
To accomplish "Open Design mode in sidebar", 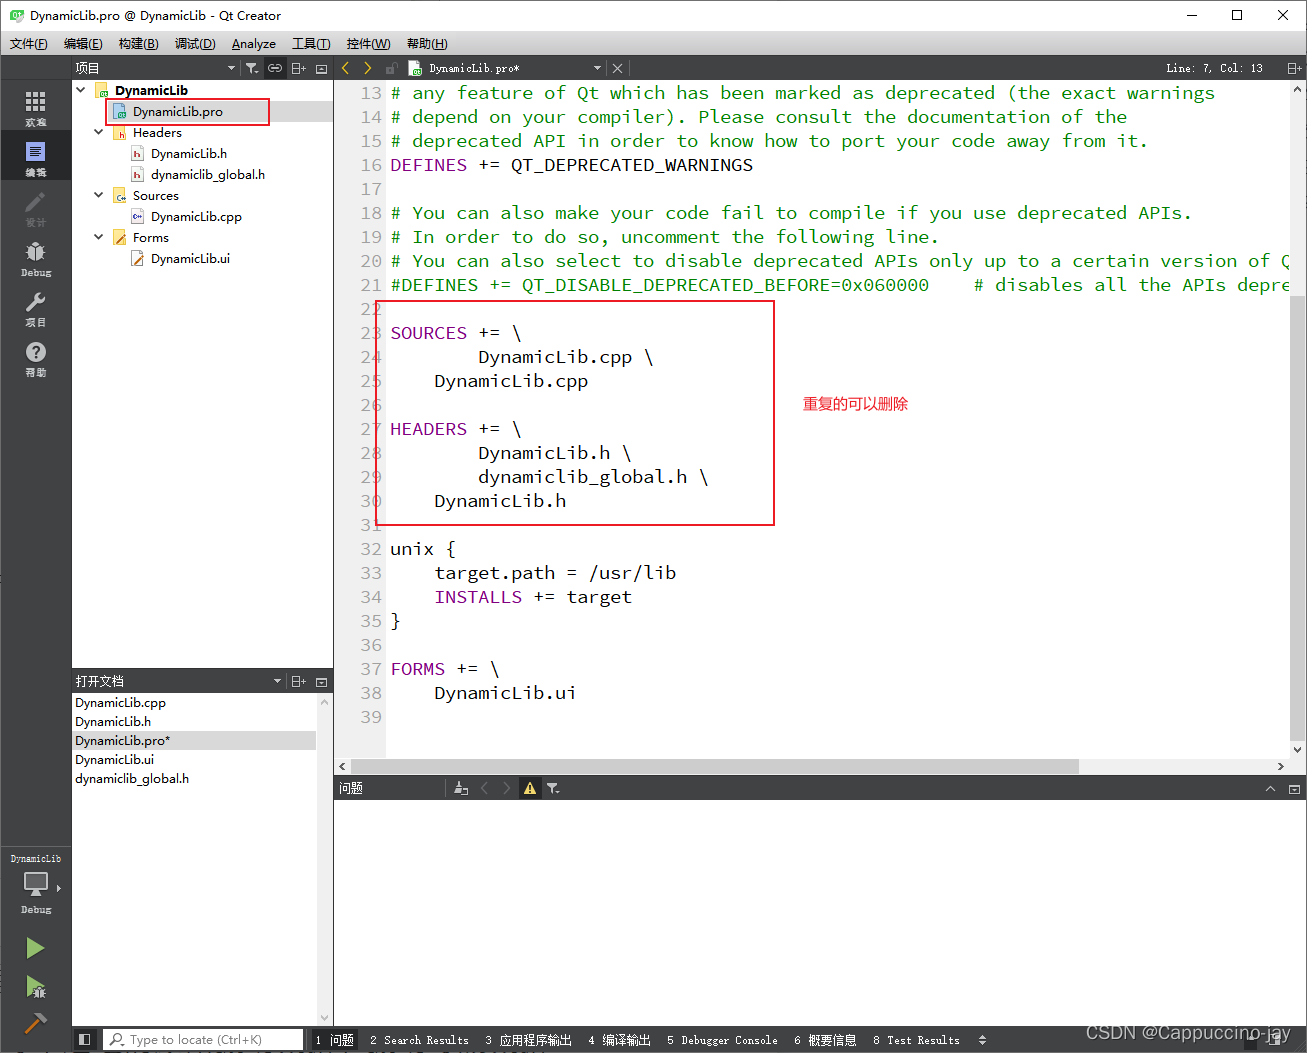I will 35,207.
